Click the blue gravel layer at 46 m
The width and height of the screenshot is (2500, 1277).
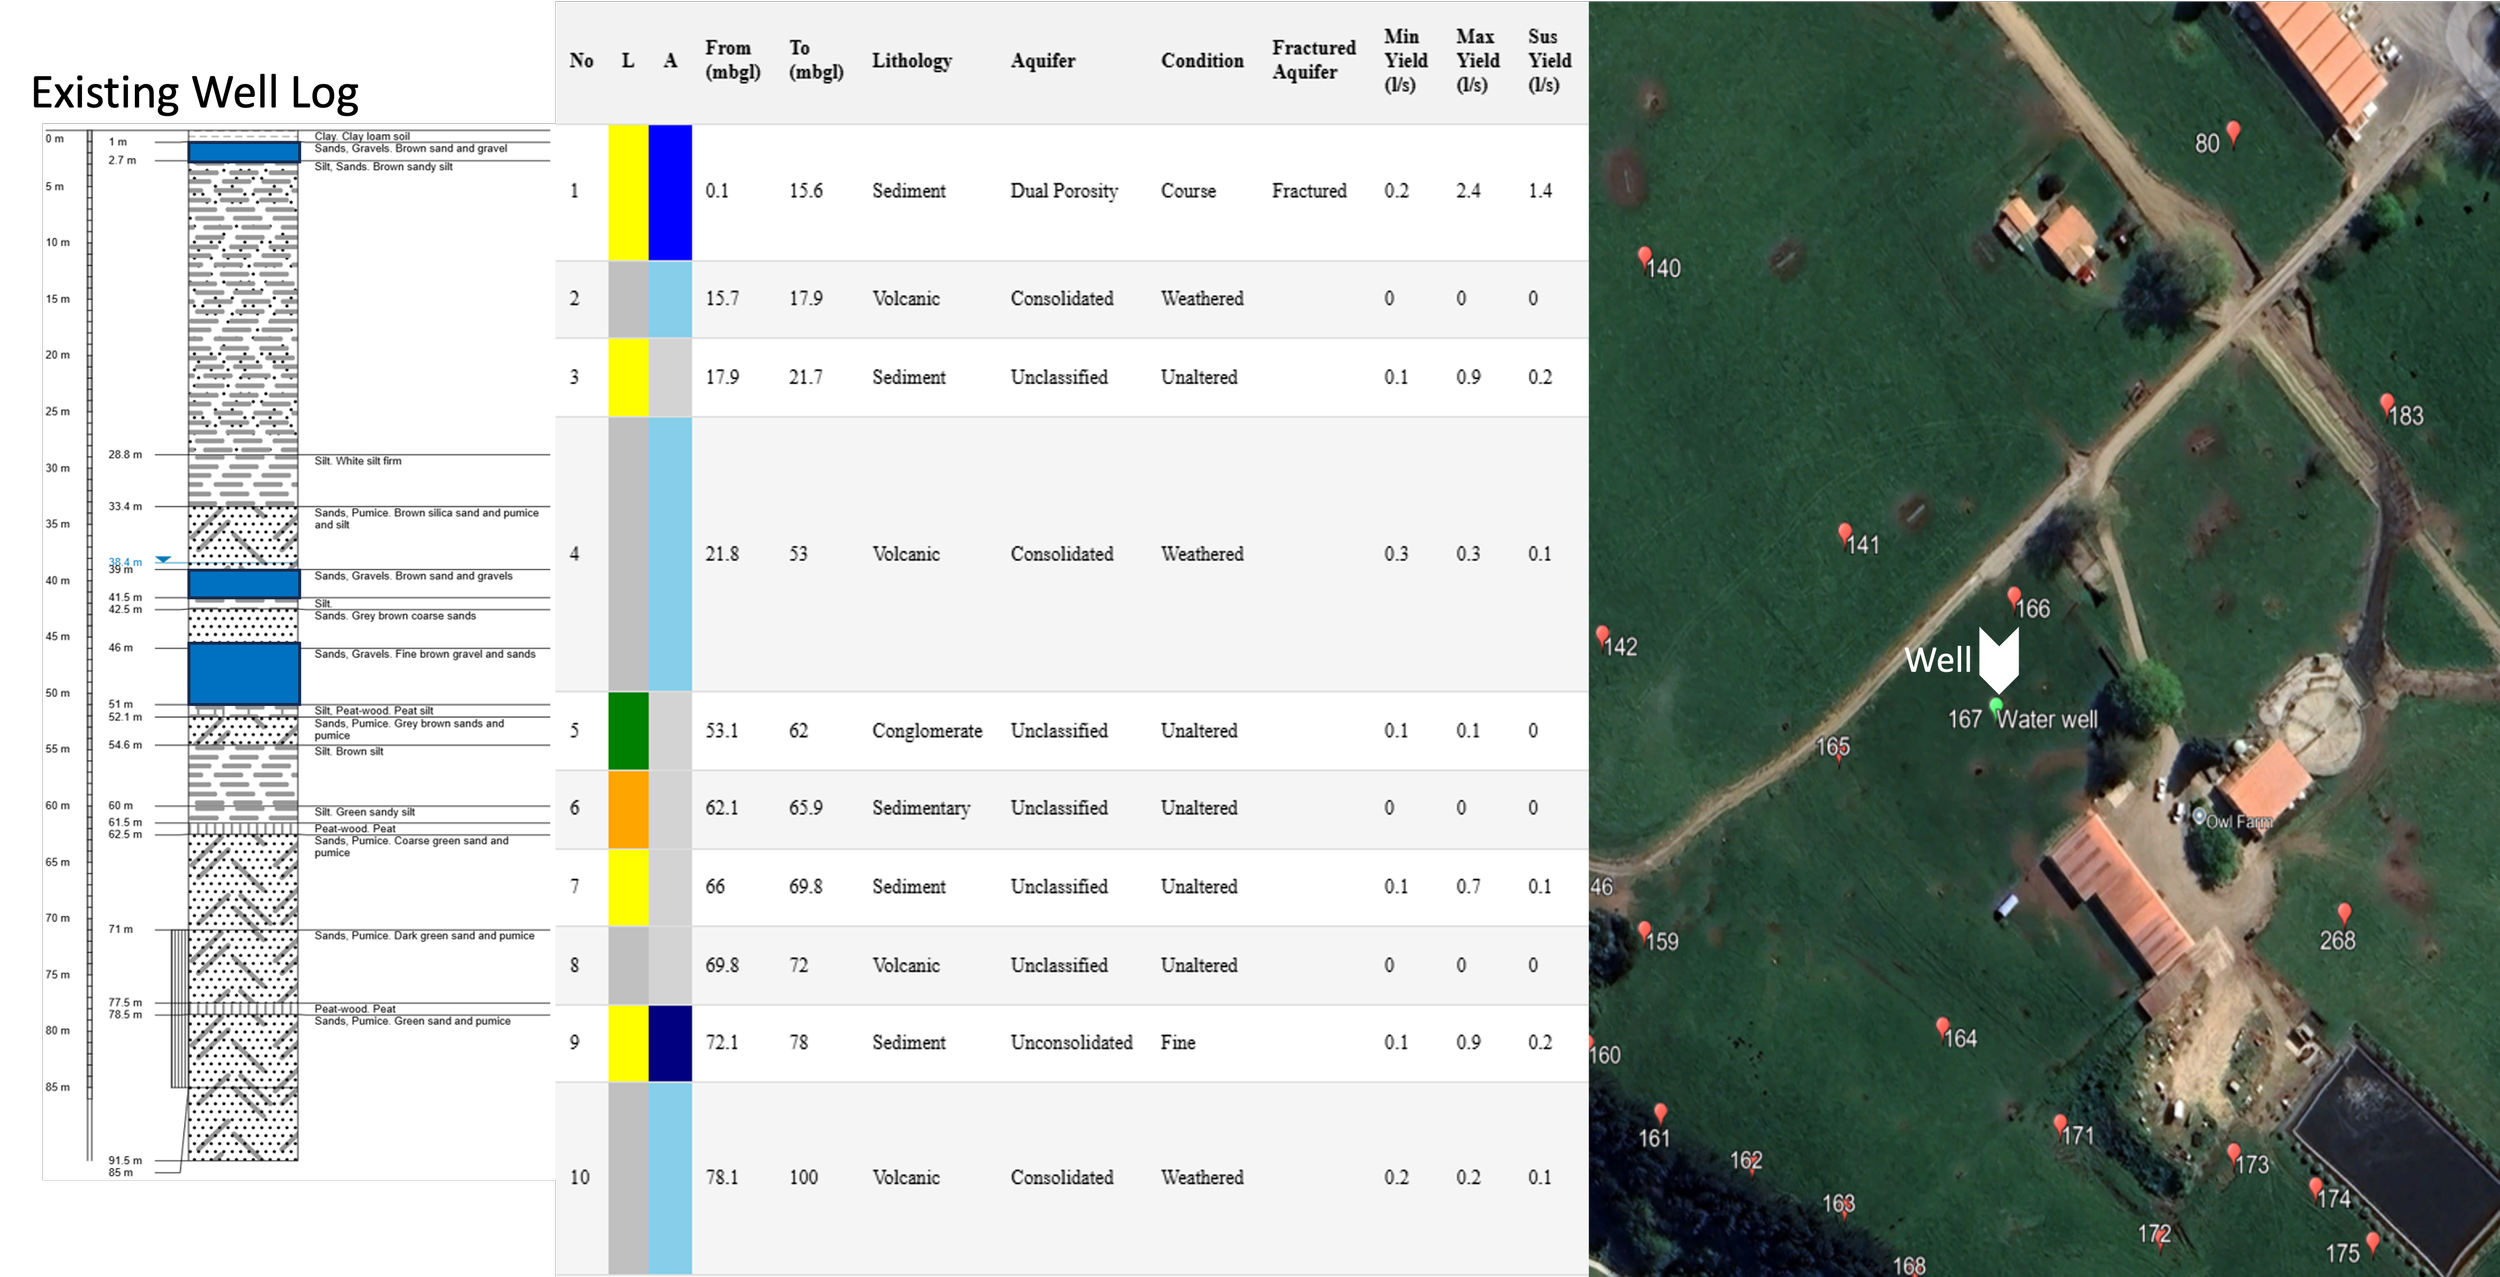coord(244,674)
